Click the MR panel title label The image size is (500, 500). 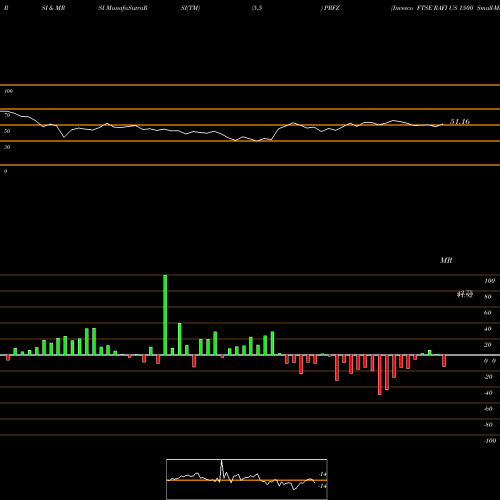click(x=446, y=260)
